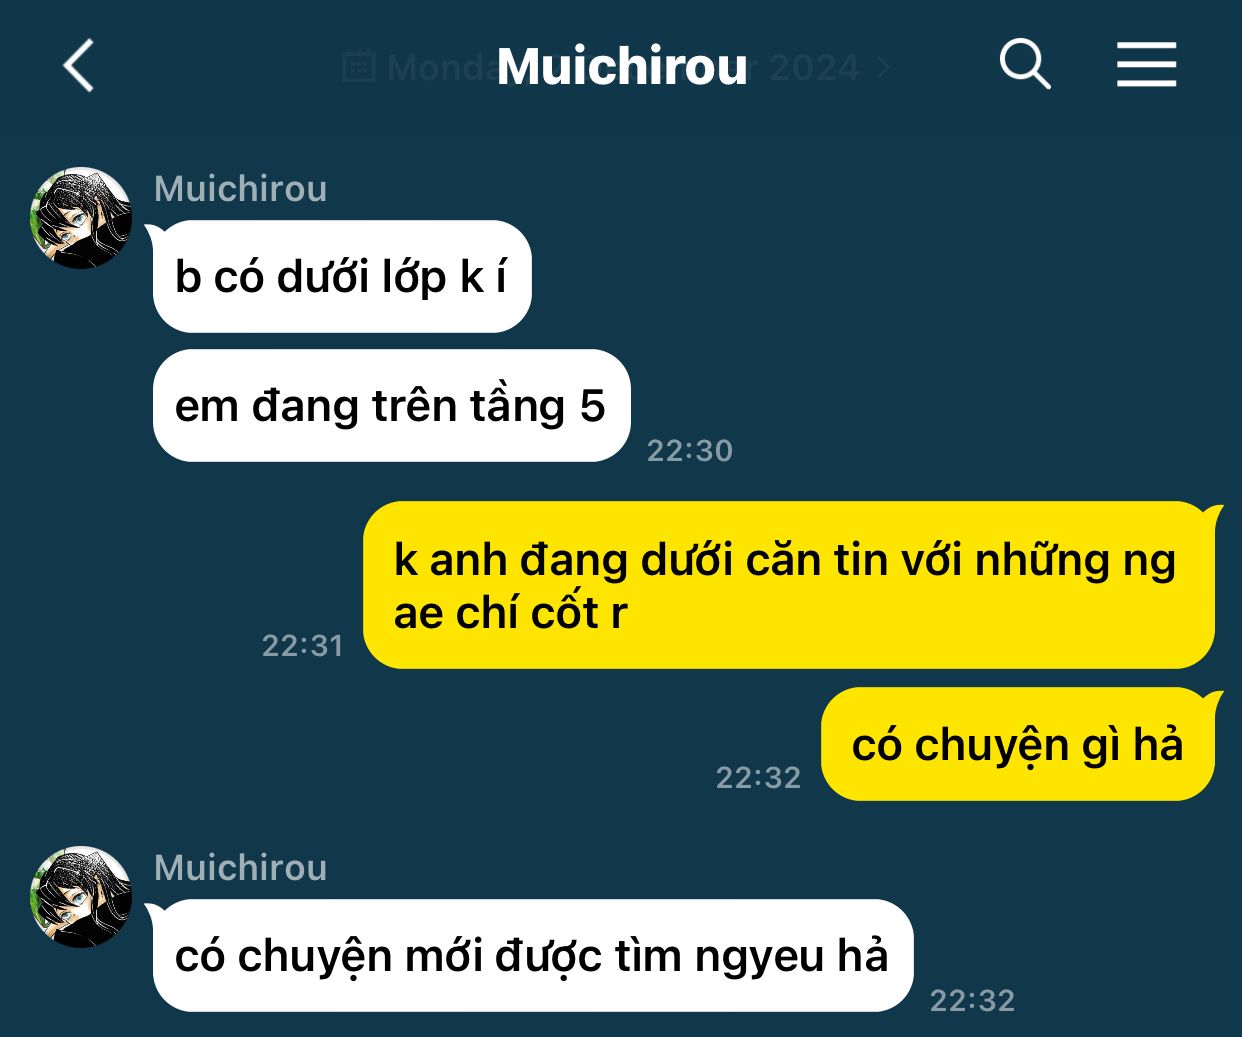The image size is (1242, 1037).
Task: Go back using the left arrow icon
Action: point(79,66)
